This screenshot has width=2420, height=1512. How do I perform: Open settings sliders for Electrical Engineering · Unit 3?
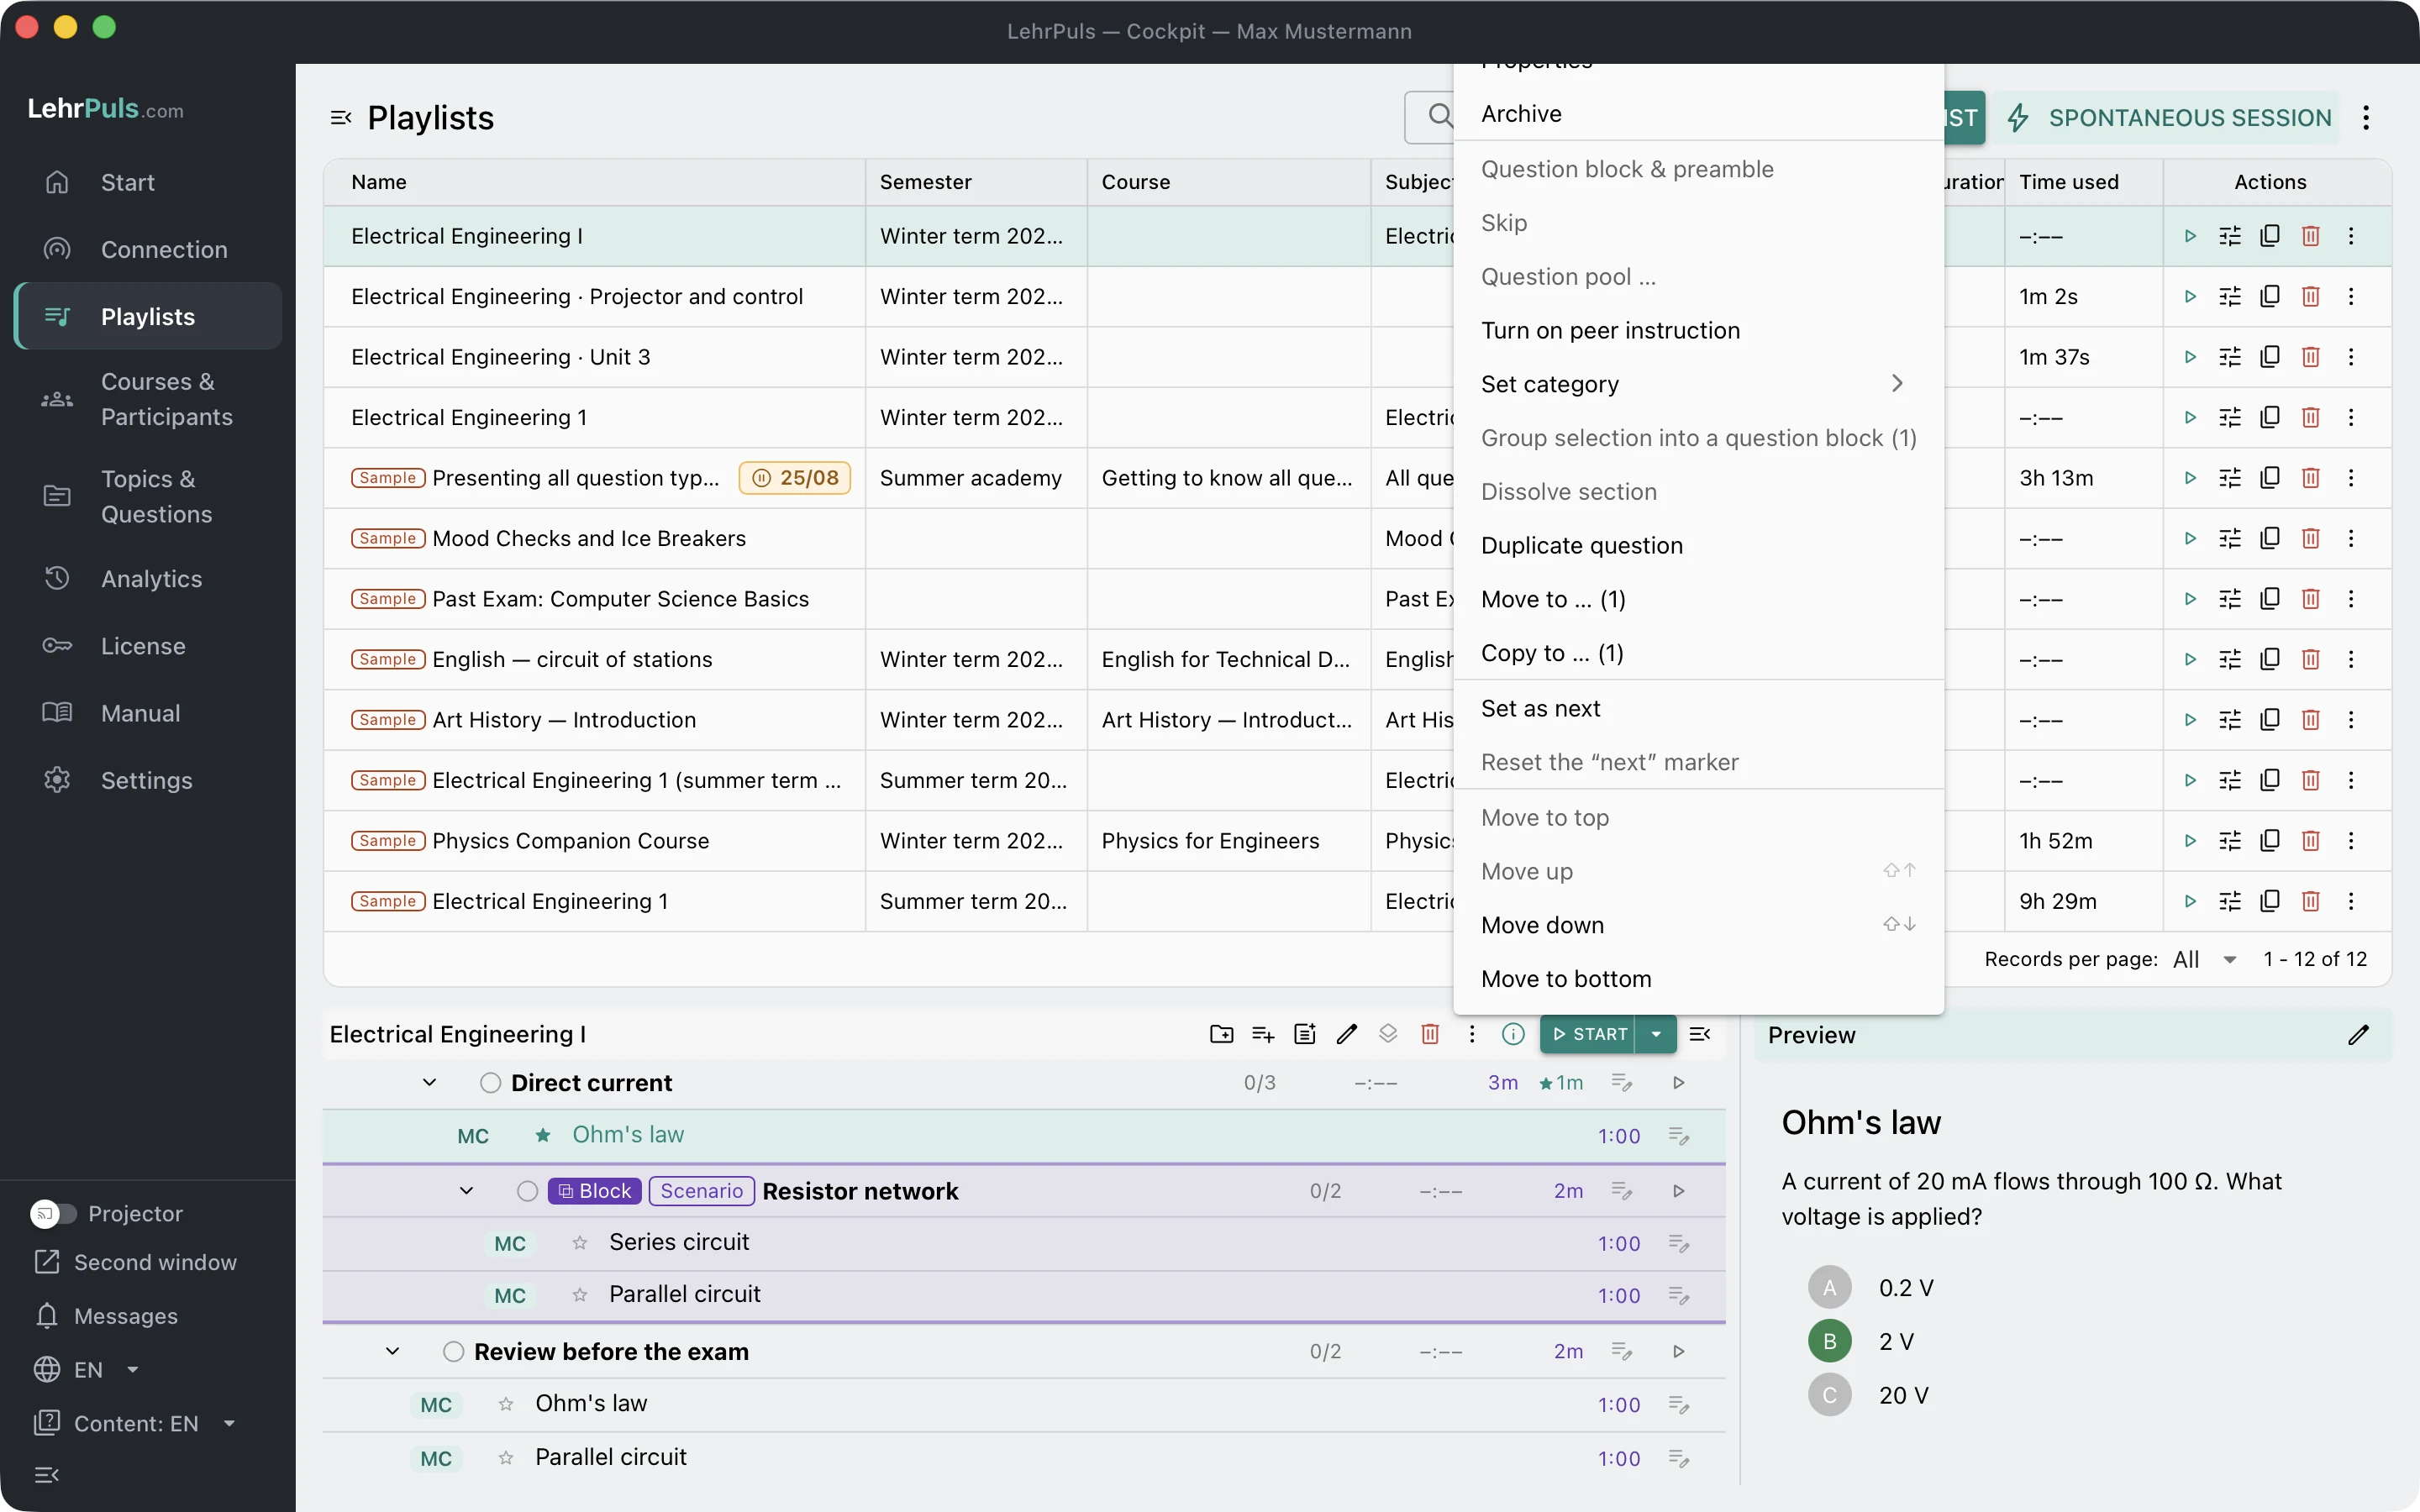[x=2230, y=357]
